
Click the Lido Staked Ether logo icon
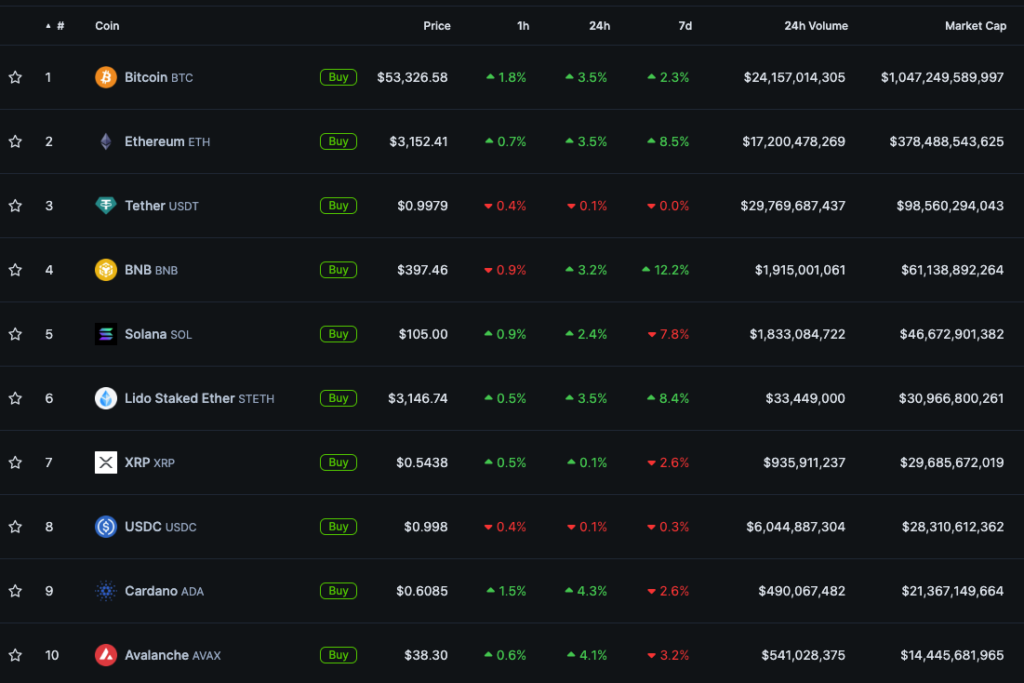coord(106,398)
